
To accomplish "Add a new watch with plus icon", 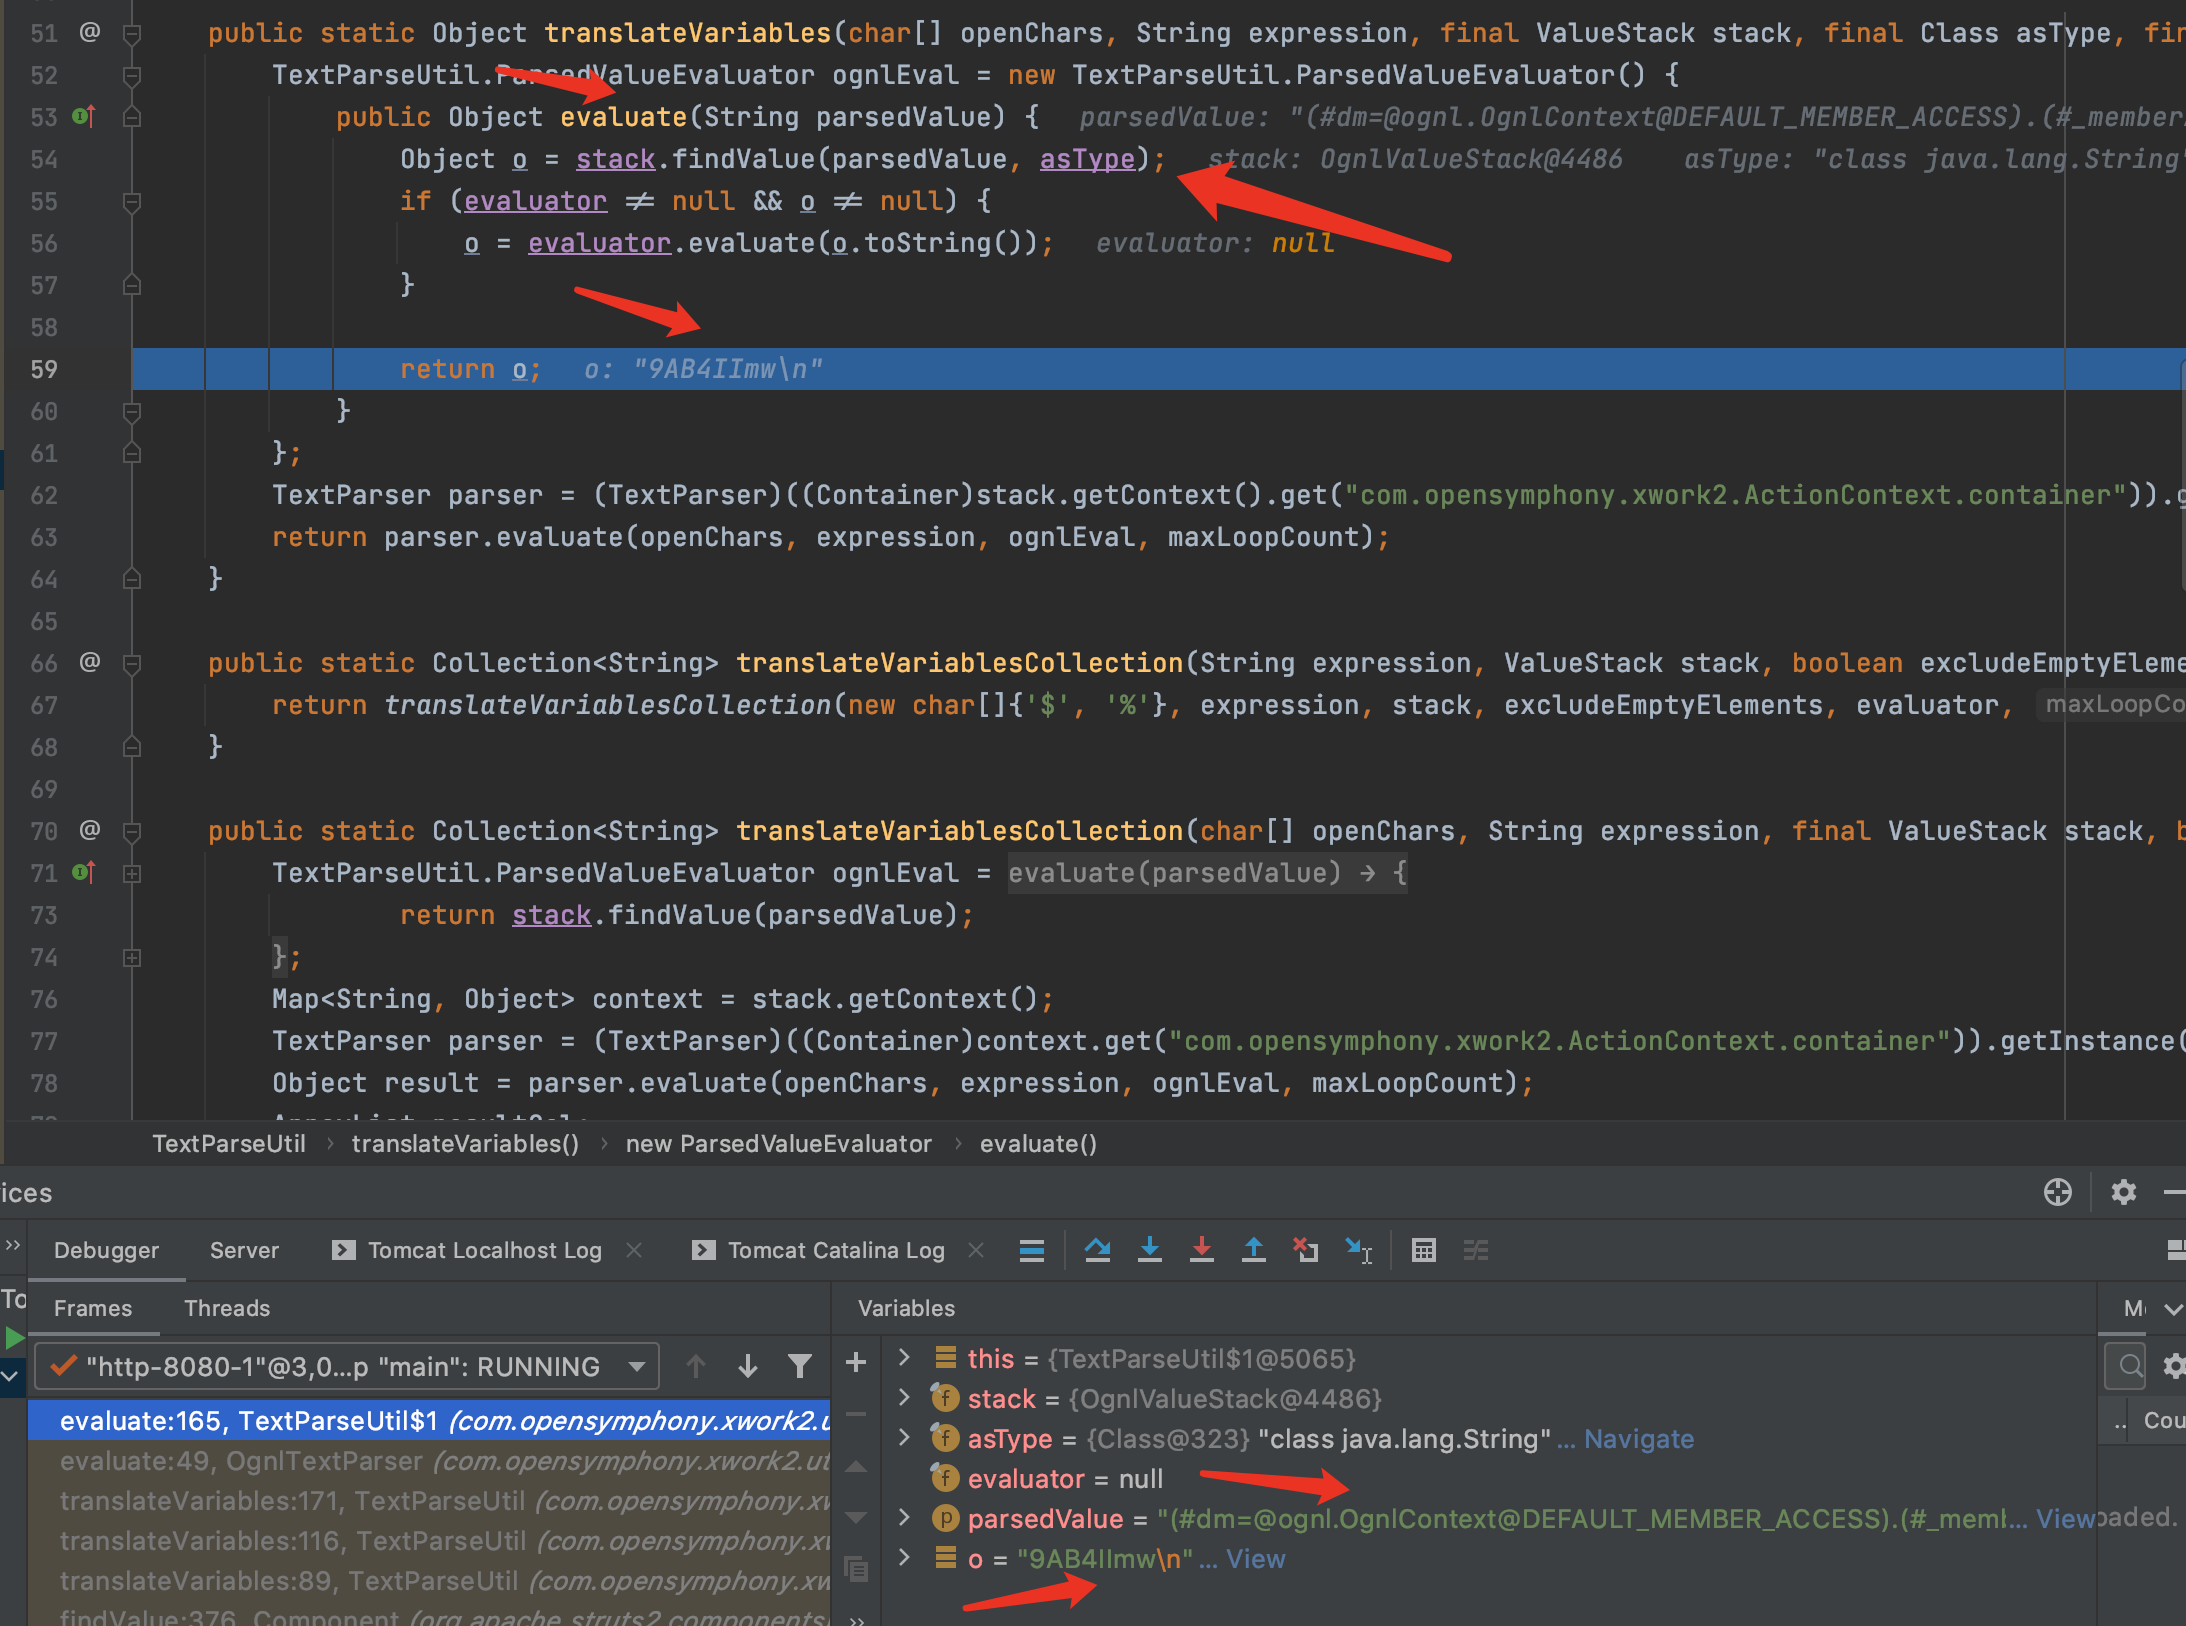I will [856, 1362].
